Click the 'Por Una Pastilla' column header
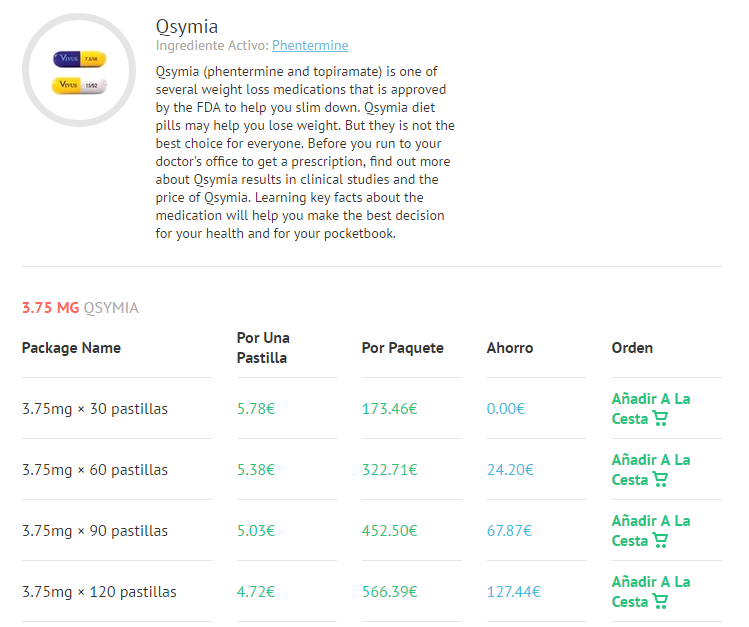The image size is (749, 627). [263, 347]
